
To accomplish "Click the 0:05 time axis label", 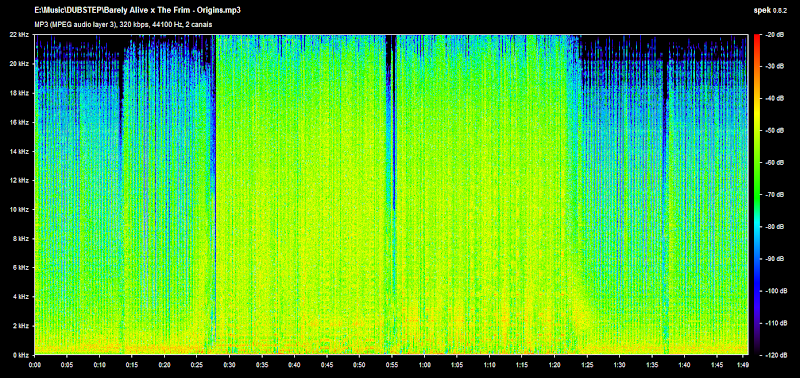I will click(x=67, y=365).
